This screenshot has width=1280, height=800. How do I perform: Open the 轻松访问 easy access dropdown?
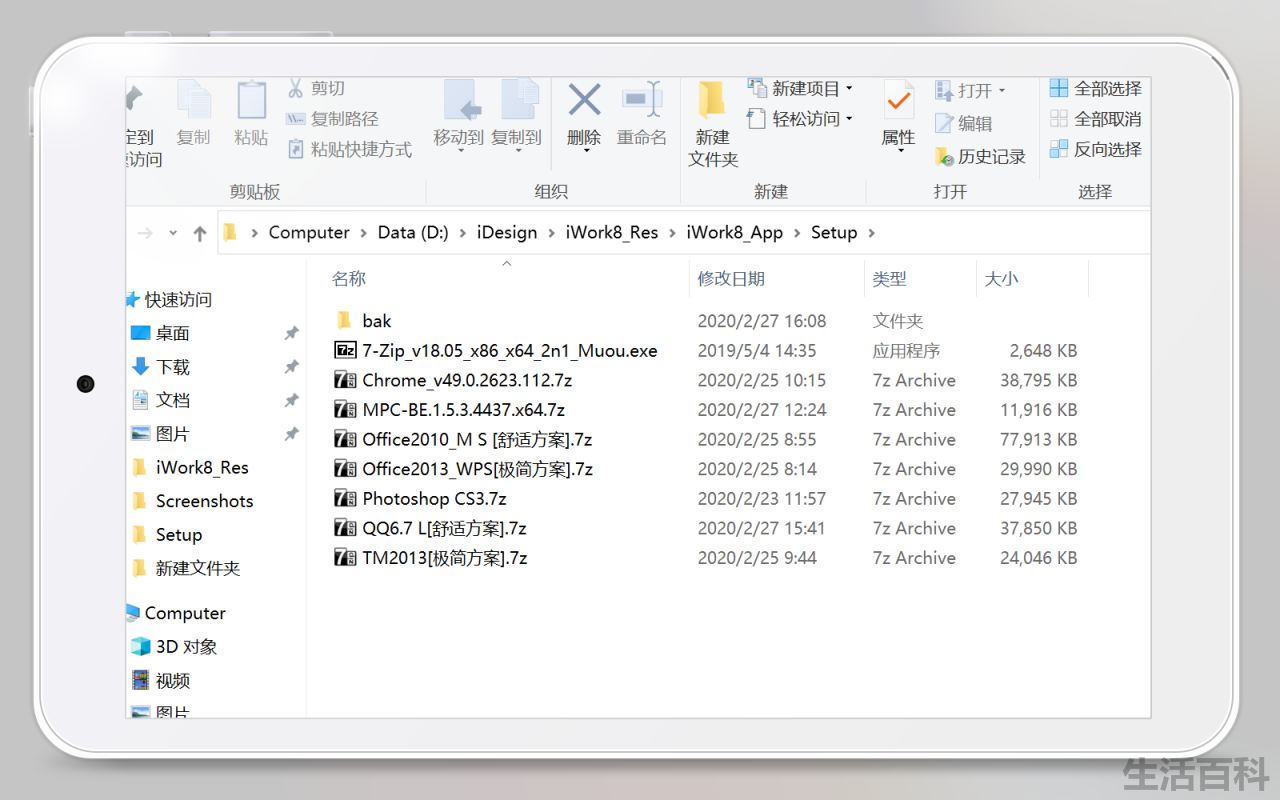[801, 118]
